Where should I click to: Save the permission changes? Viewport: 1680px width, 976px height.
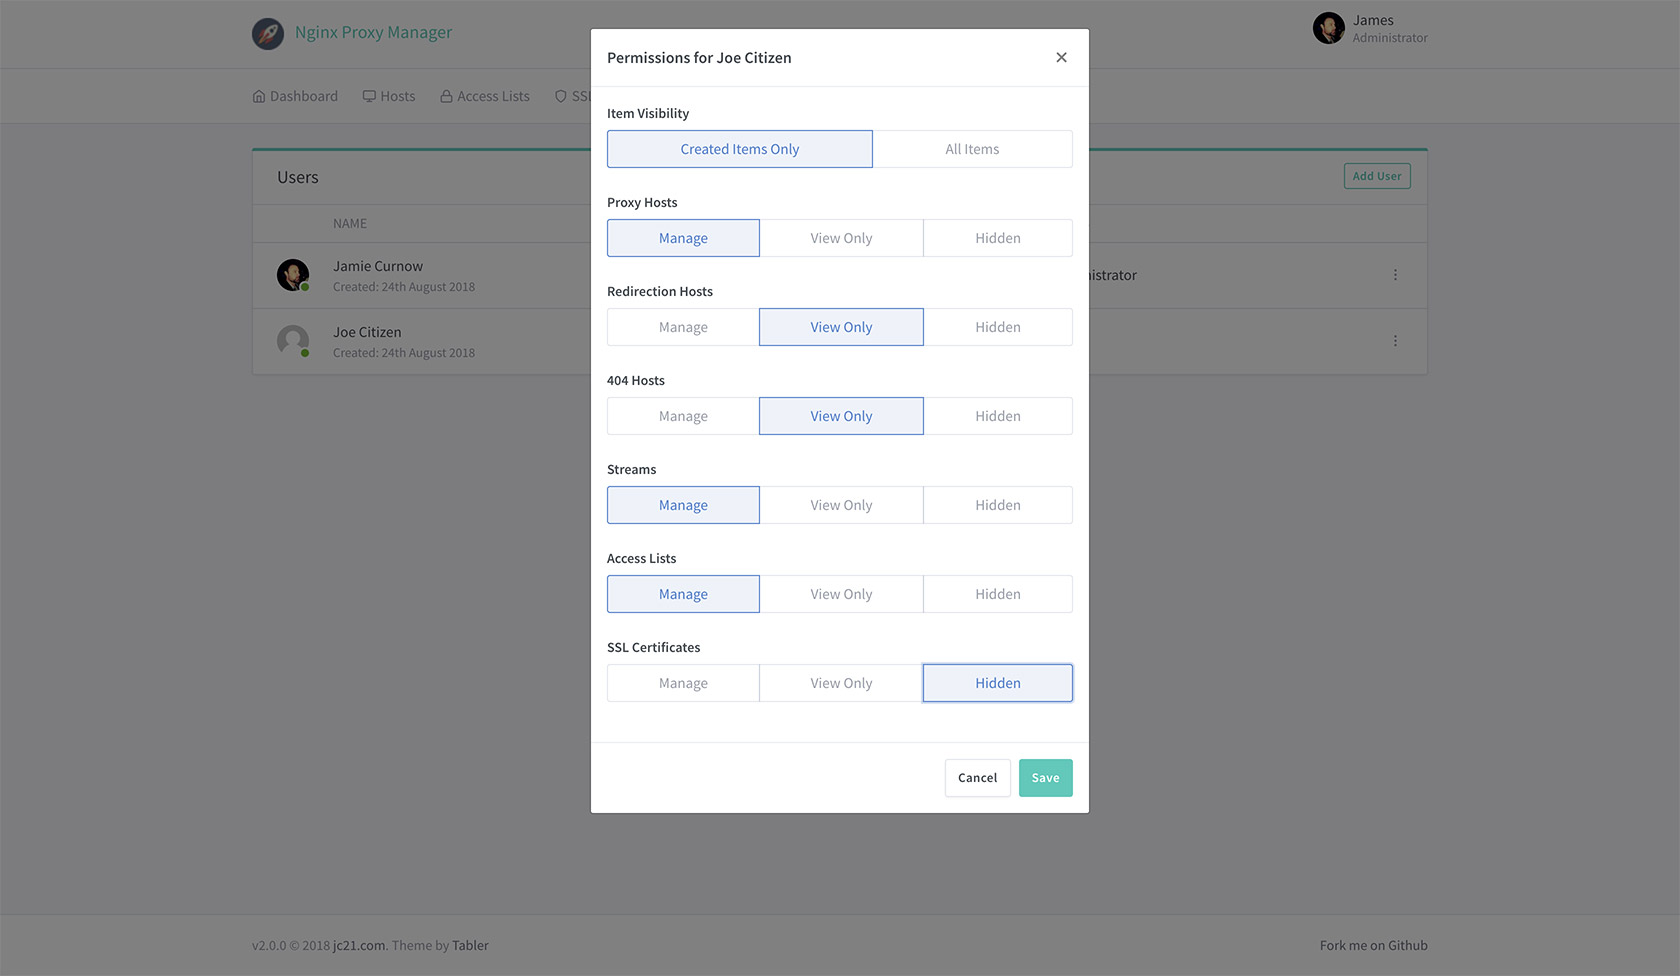(1045, 777)
